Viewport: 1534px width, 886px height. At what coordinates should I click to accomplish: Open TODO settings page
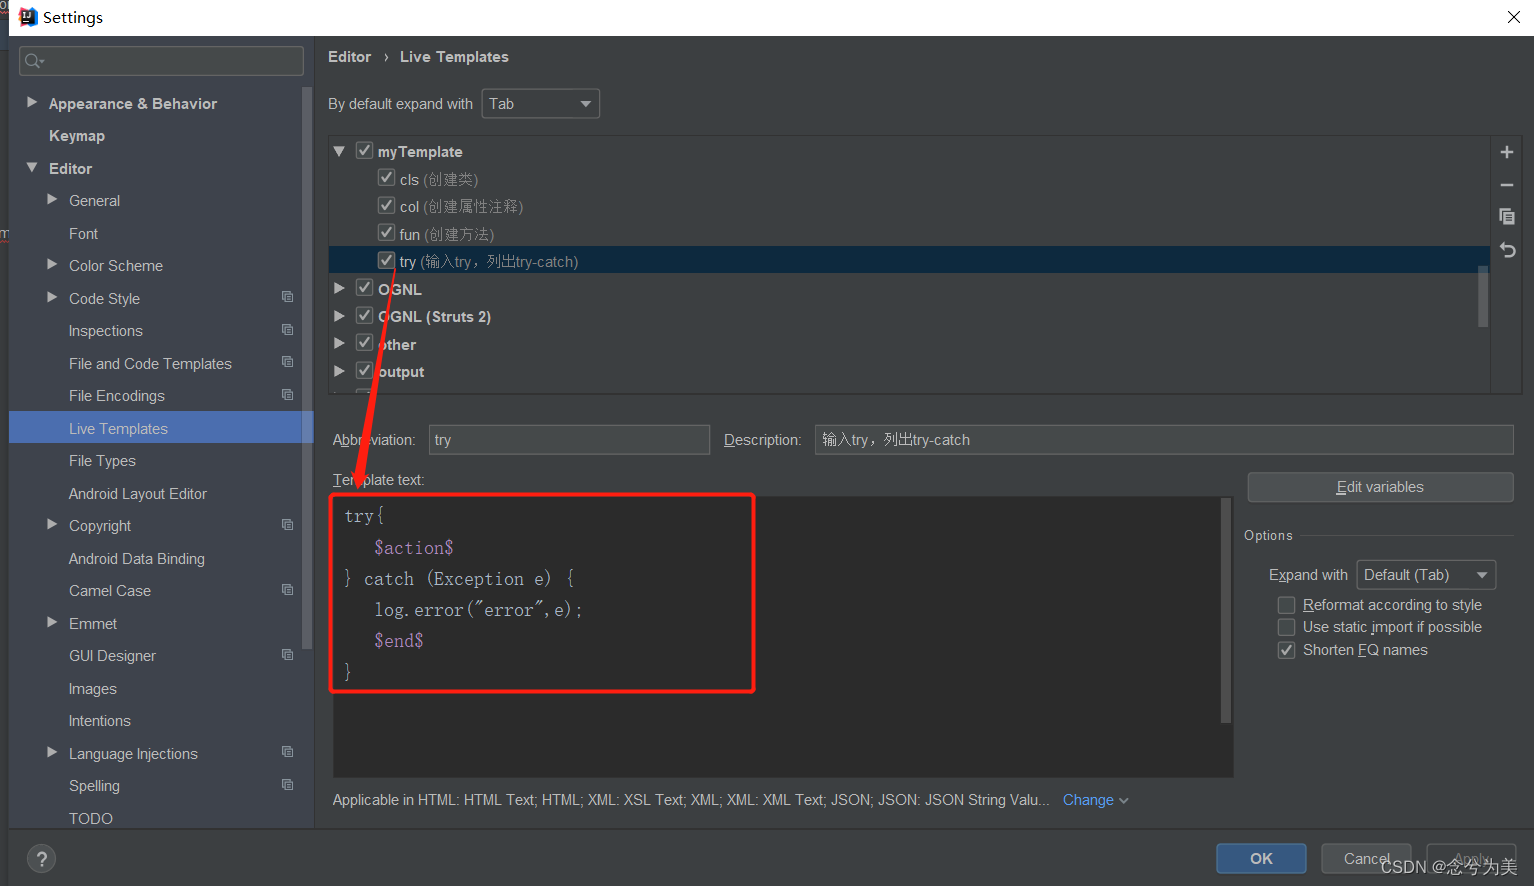point(91,818)
